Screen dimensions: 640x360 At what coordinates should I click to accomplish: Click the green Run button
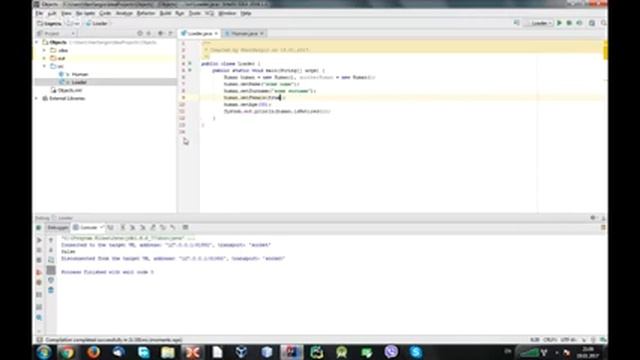(x=560, y=23)
